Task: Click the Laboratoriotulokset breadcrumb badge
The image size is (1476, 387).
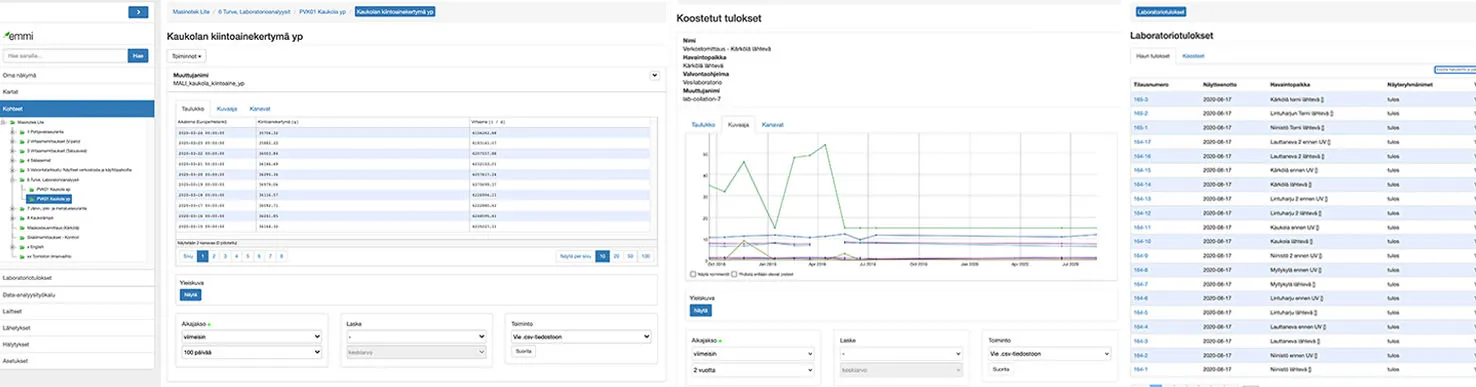Action: [x=1161, y=12]
